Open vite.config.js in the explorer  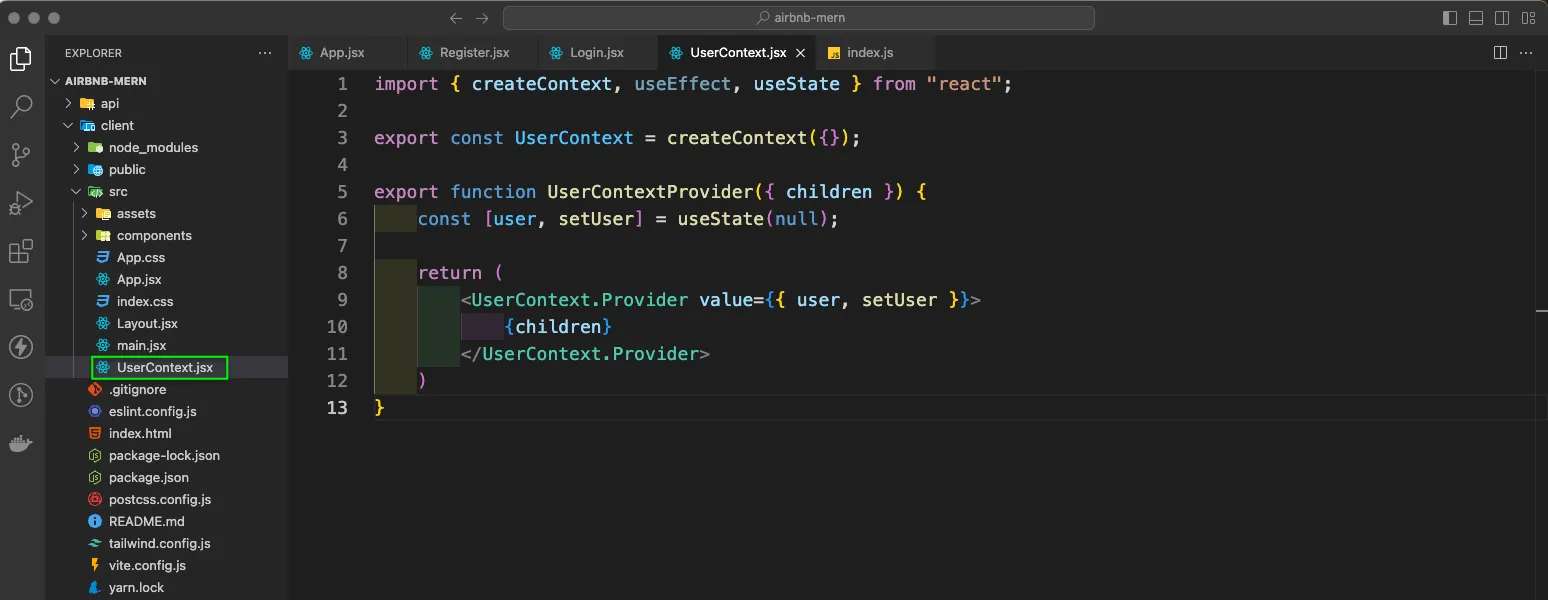point(166,565)
